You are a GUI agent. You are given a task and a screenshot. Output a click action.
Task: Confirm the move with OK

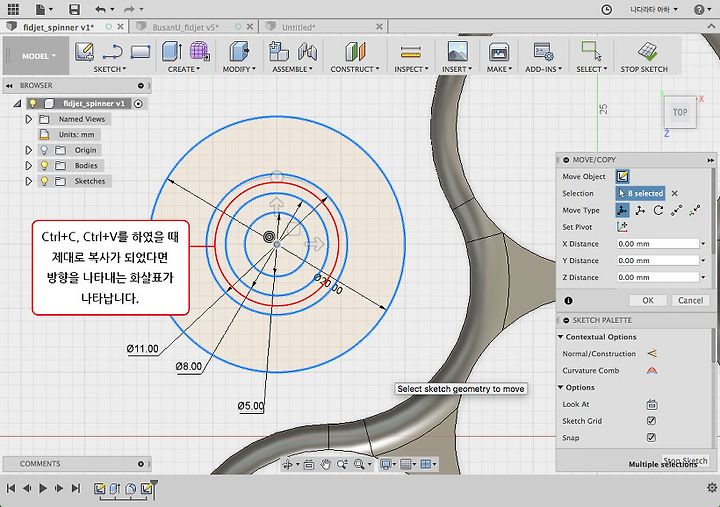pyautogui.click(x=647, y=300)
